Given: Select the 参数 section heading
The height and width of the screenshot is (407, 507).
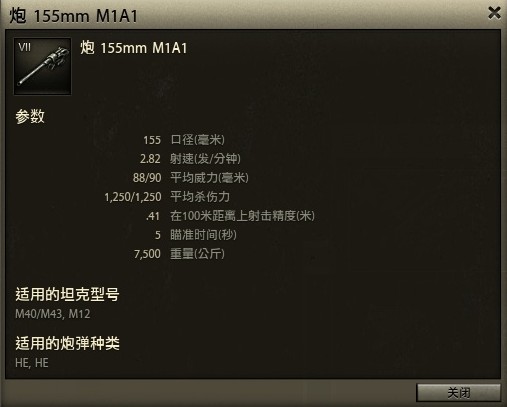Looking at the screenshot, I should tap(30, 117).
